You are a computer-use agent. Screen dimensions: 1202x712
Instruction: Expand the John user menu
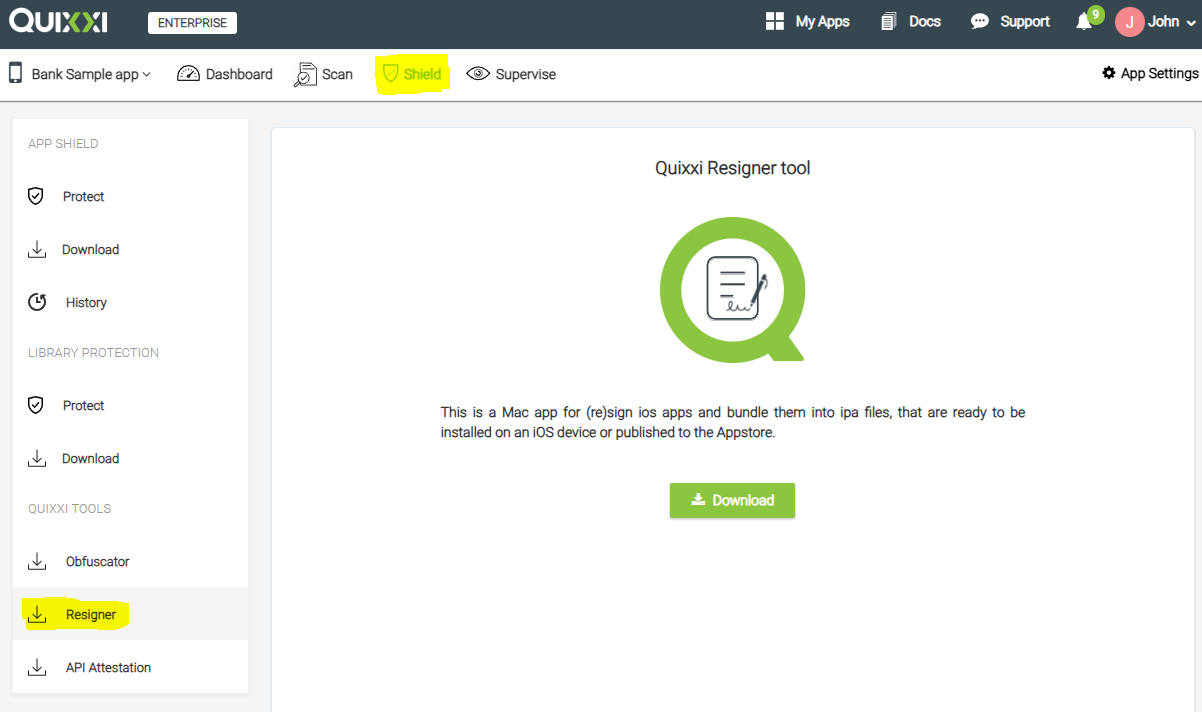[x=1170, y=21]
